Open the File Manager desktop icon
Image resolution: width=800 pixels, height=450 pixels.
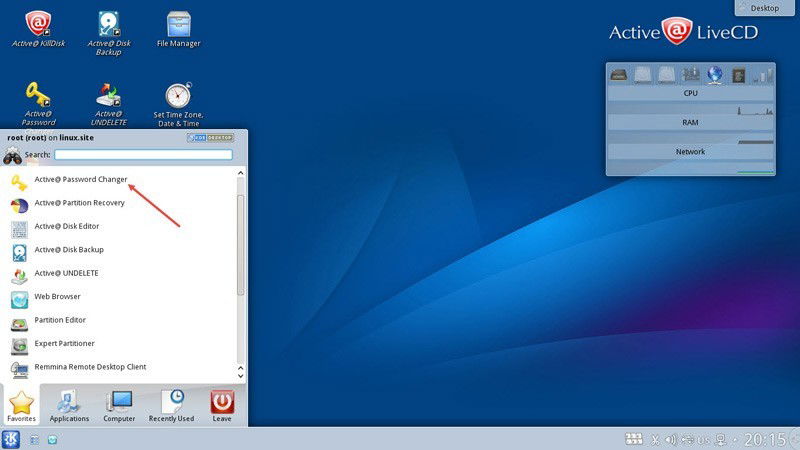179,29
